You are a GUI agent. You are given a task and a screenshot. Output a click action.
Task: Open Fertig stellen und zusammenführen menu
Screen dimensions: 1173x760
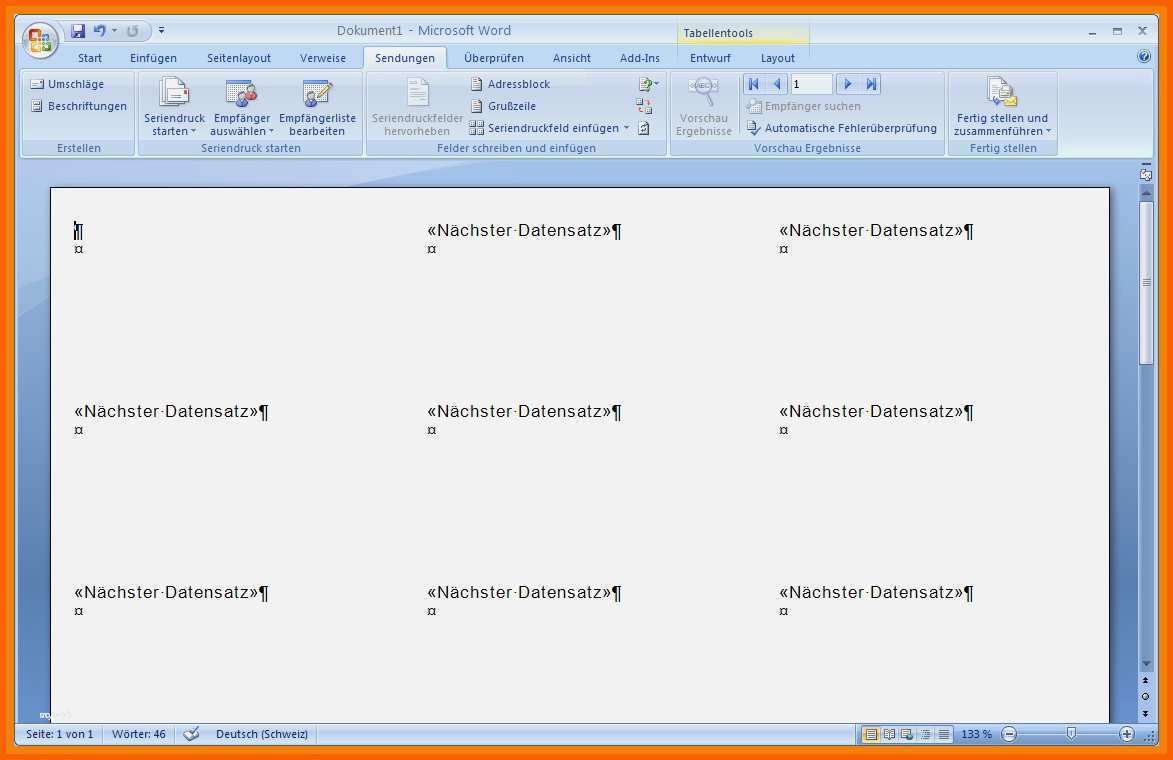pos(1002,106)
